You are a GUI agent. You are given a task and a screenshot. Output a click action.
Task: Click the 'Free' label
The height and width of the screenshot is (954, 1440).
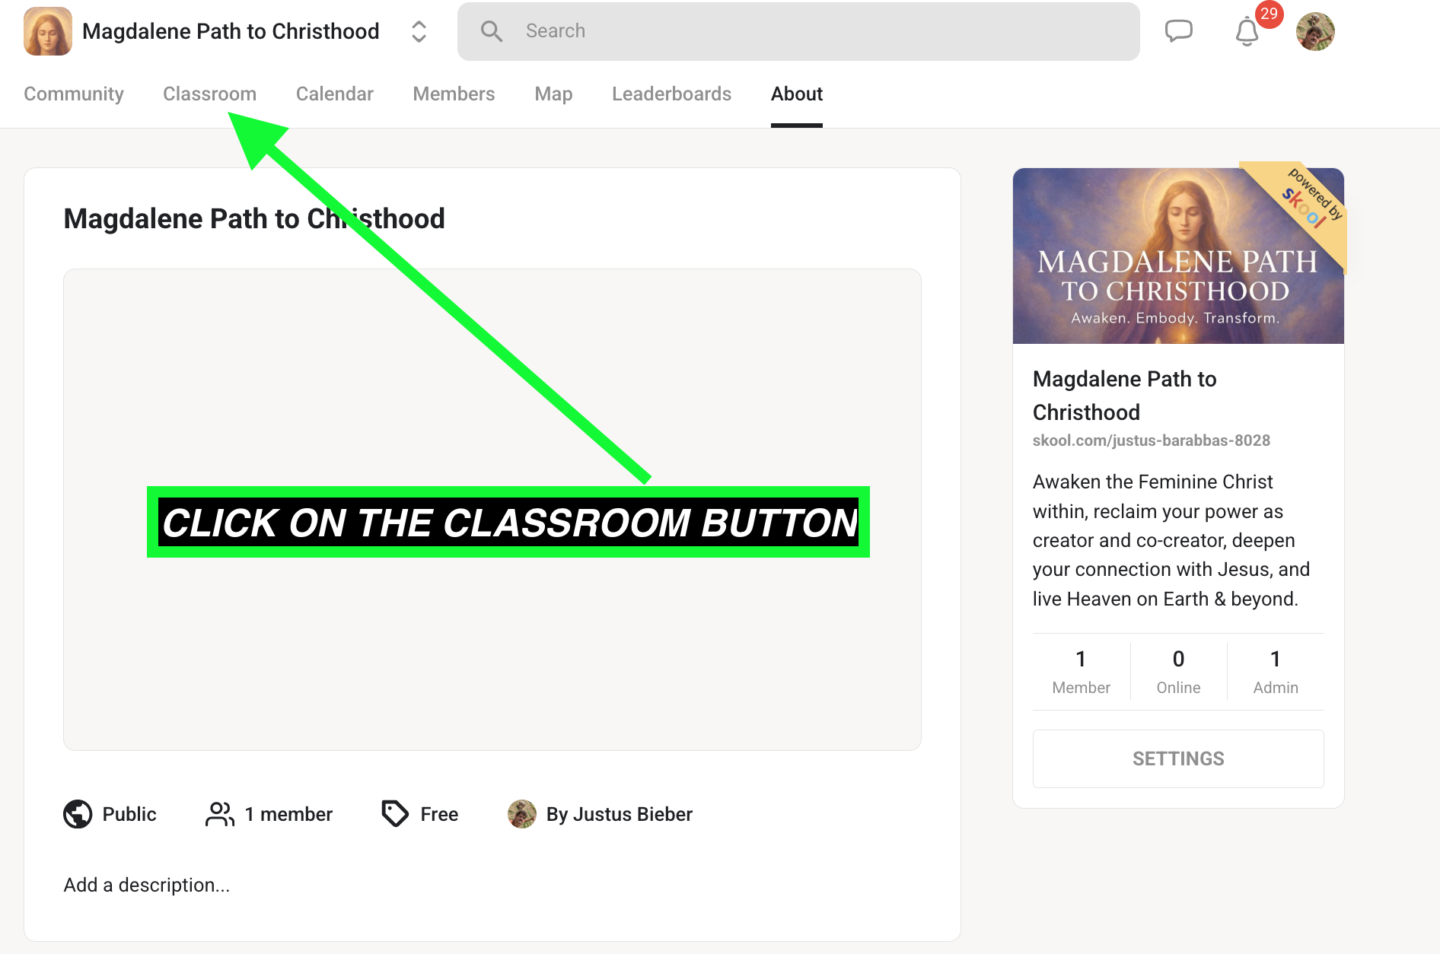pos(439,815)
